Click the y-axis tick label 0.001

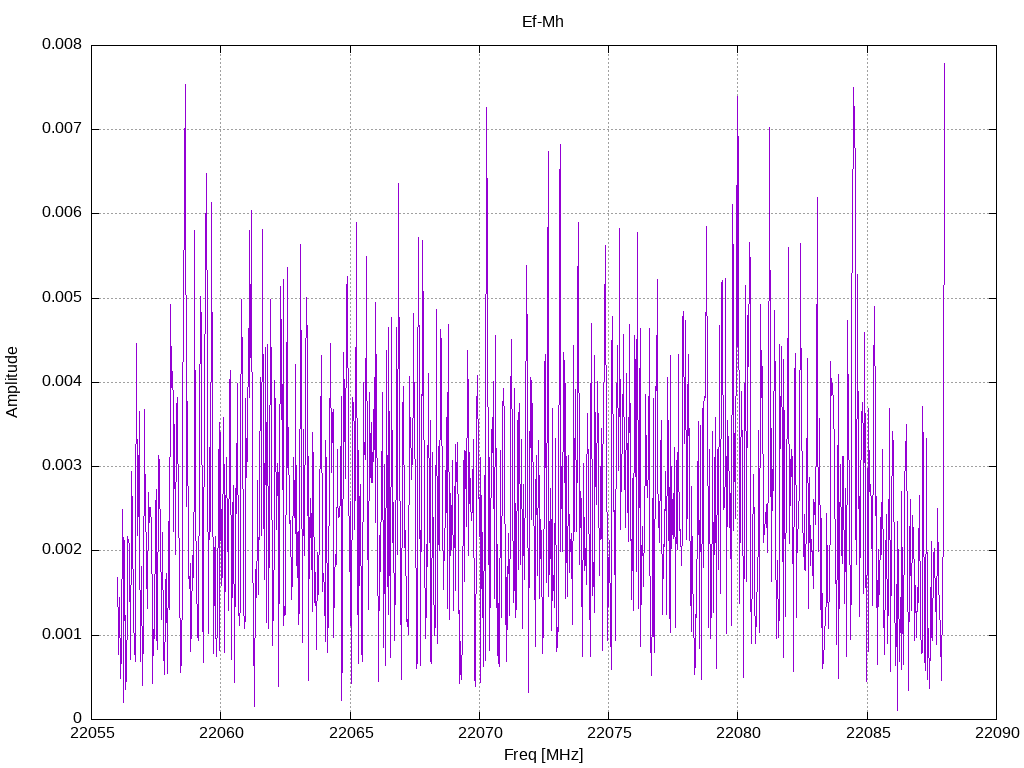click(62, 635)
